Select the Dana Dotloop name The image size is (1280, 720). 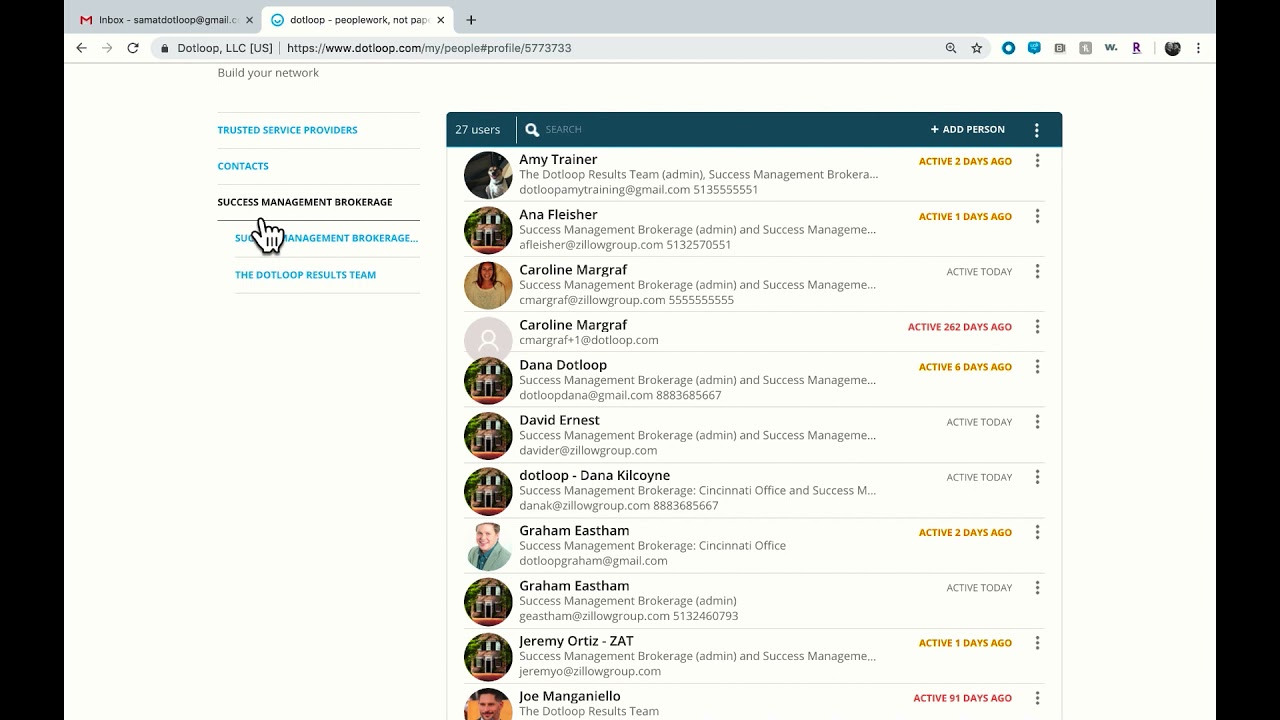[563, 365]
